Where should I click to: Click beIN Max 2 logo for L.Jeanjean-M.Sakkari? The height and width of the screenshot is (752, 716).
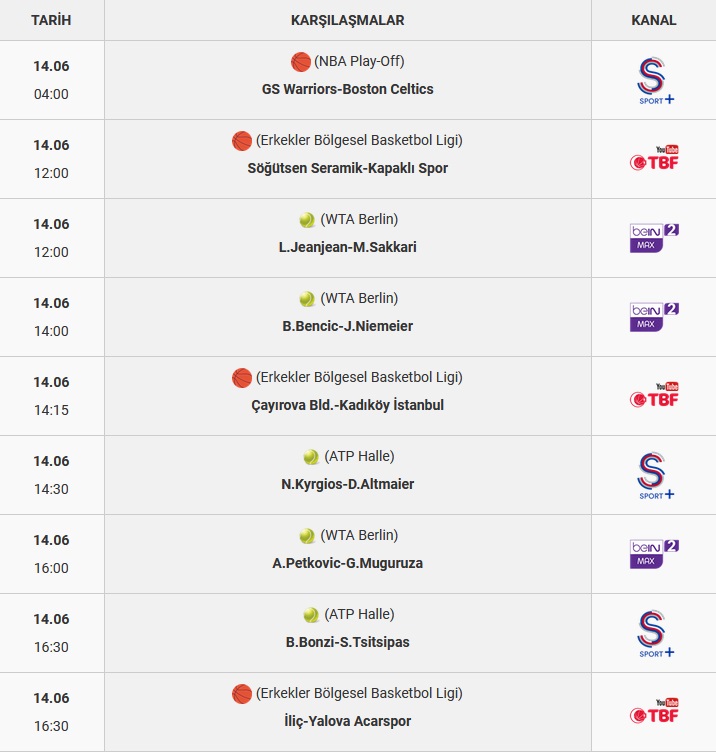click(654, 238)
